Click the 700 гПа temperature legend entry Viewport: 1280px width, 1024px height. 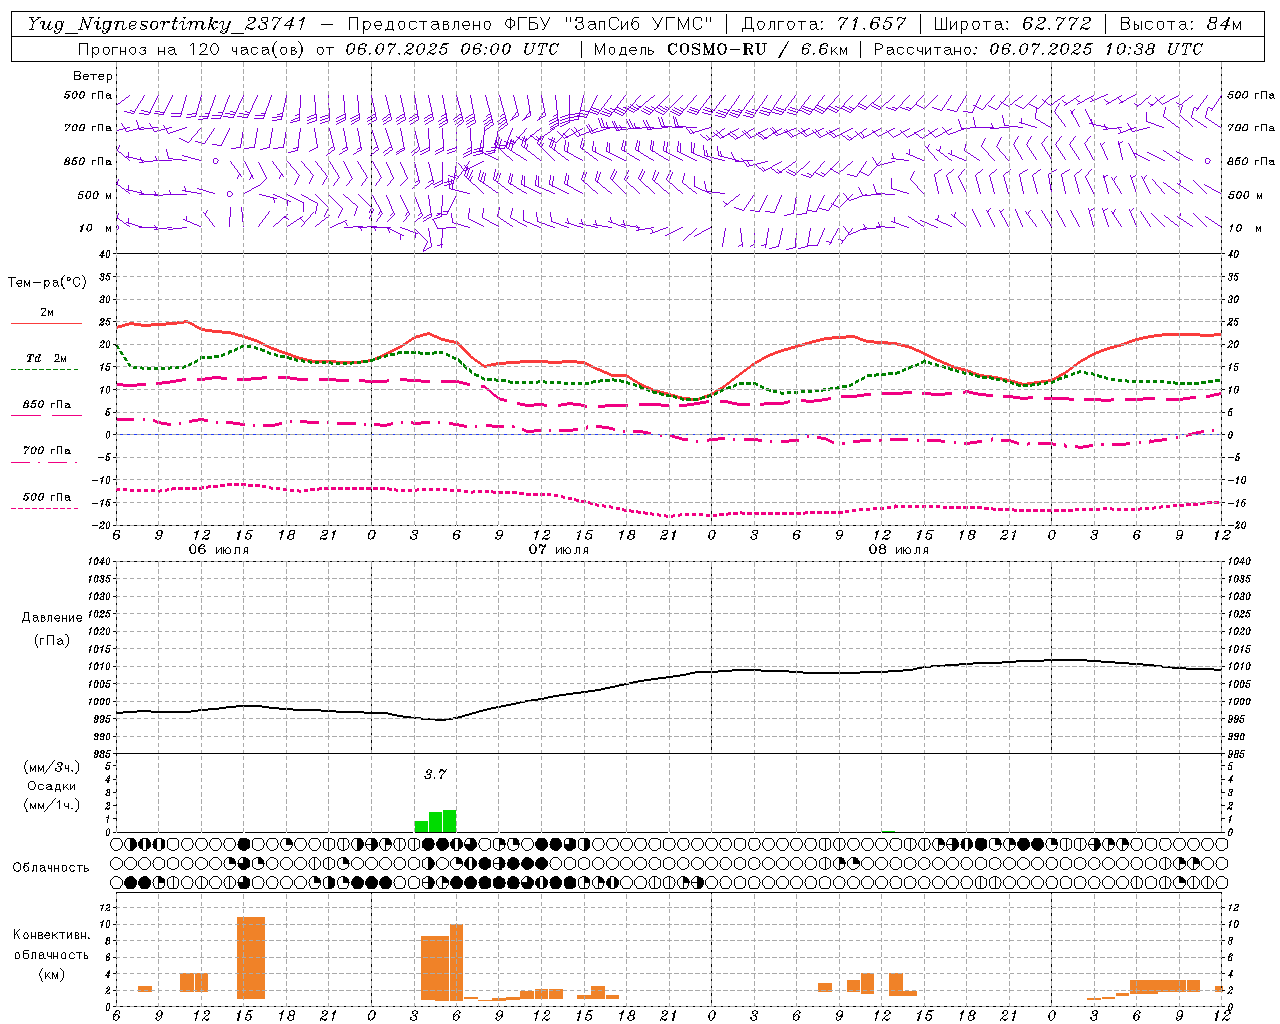tap(47, 451)
